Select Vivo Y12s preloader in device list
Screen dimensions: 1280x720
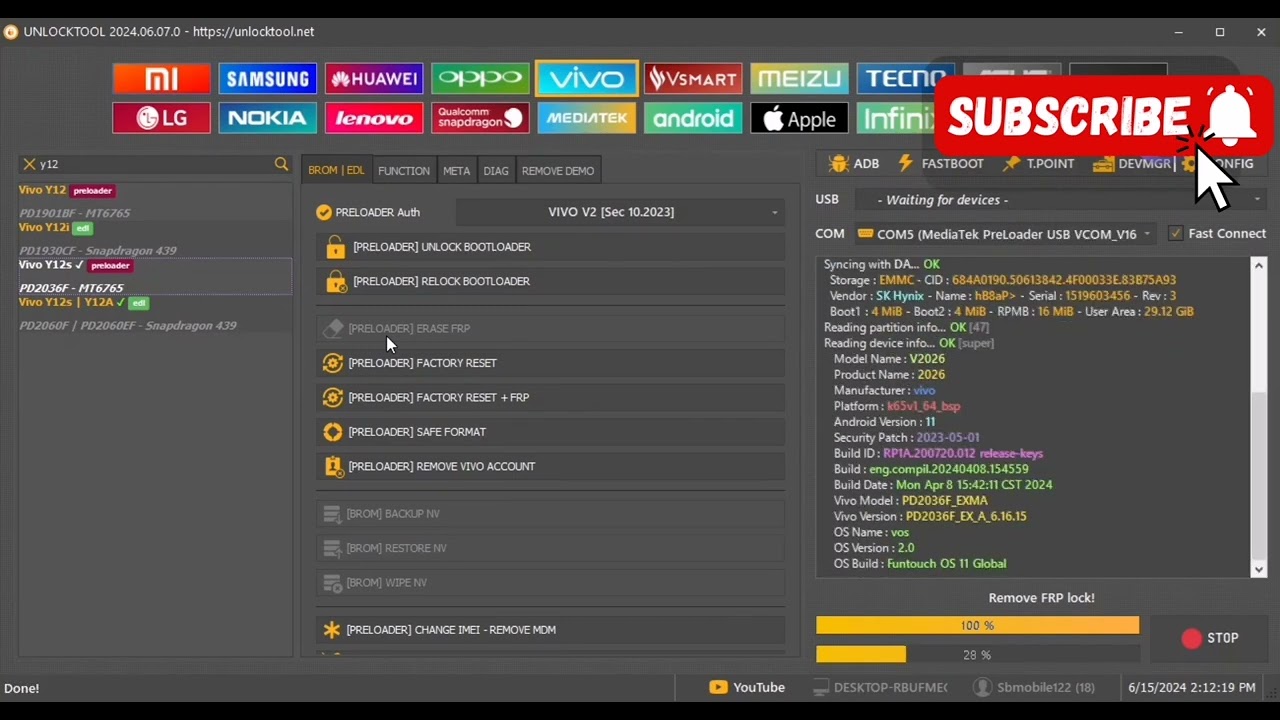[75, 266]
